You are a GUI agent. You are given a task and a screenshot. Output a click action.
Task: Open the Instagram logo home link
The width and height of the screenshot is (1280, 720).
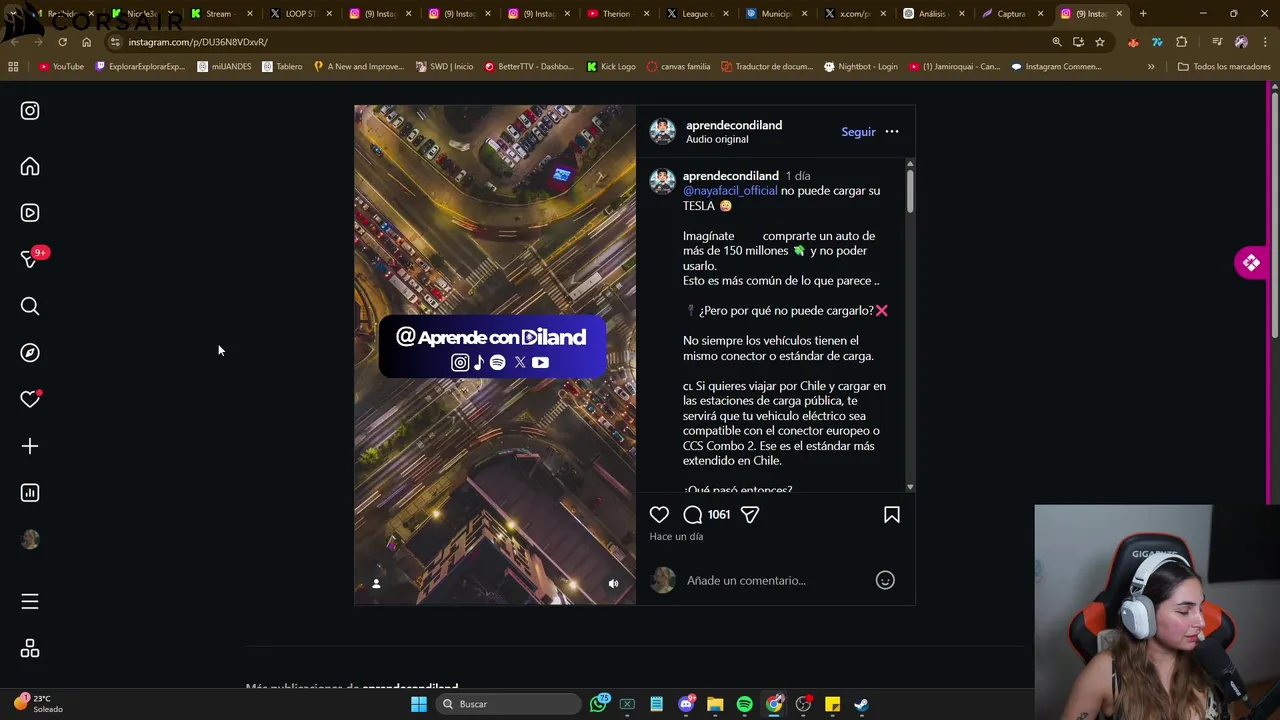pyautogui.click(x=30, y=111)
